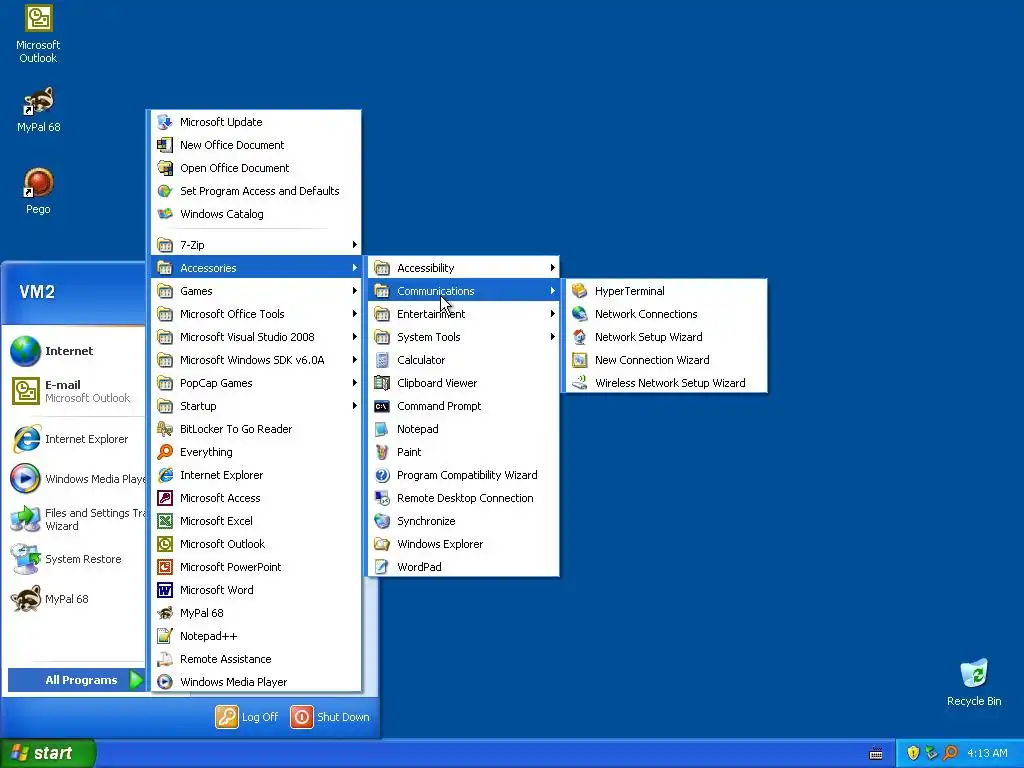Start the Network Setup Wizard
Image resolution: width=1024 pixels, height=768 pixels.
[x=665, y=337]
